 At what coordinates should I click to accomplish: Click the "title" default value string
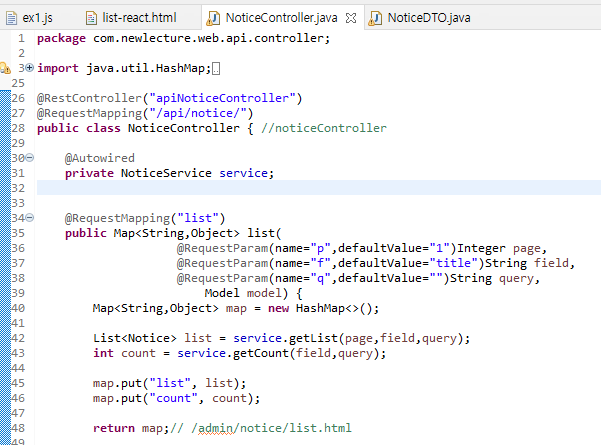point(454,263)
